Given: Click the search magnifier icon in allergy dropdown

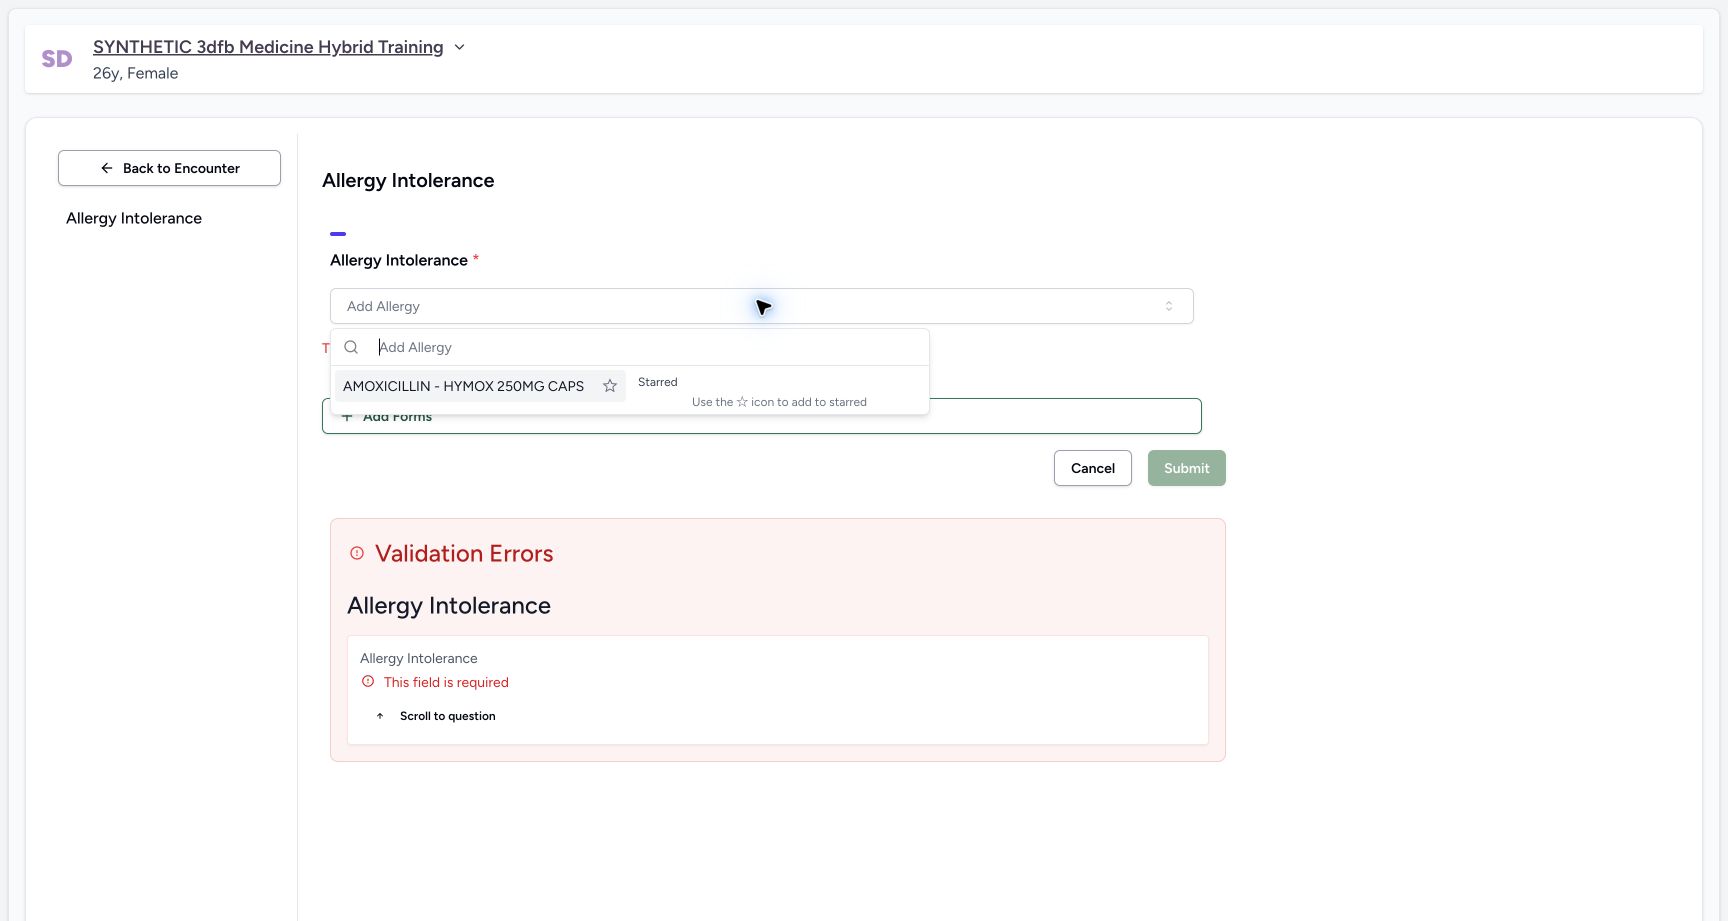Looking at the screenshot, I should 351,347.
